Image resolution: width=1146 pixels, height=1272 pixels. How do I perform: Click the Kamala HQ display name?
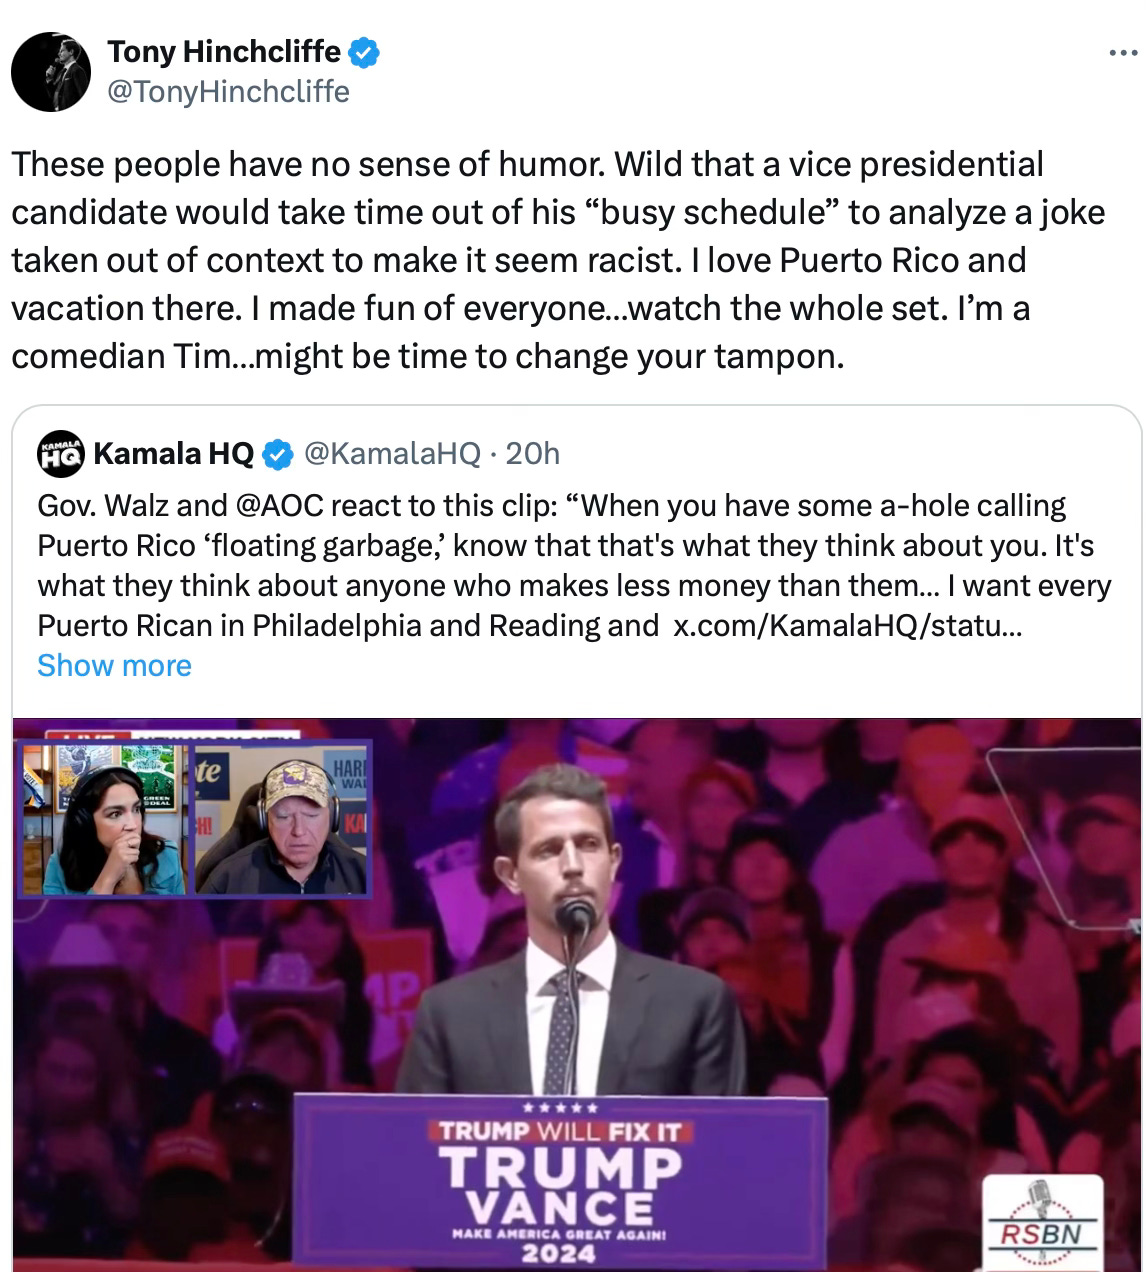point(173,455)
